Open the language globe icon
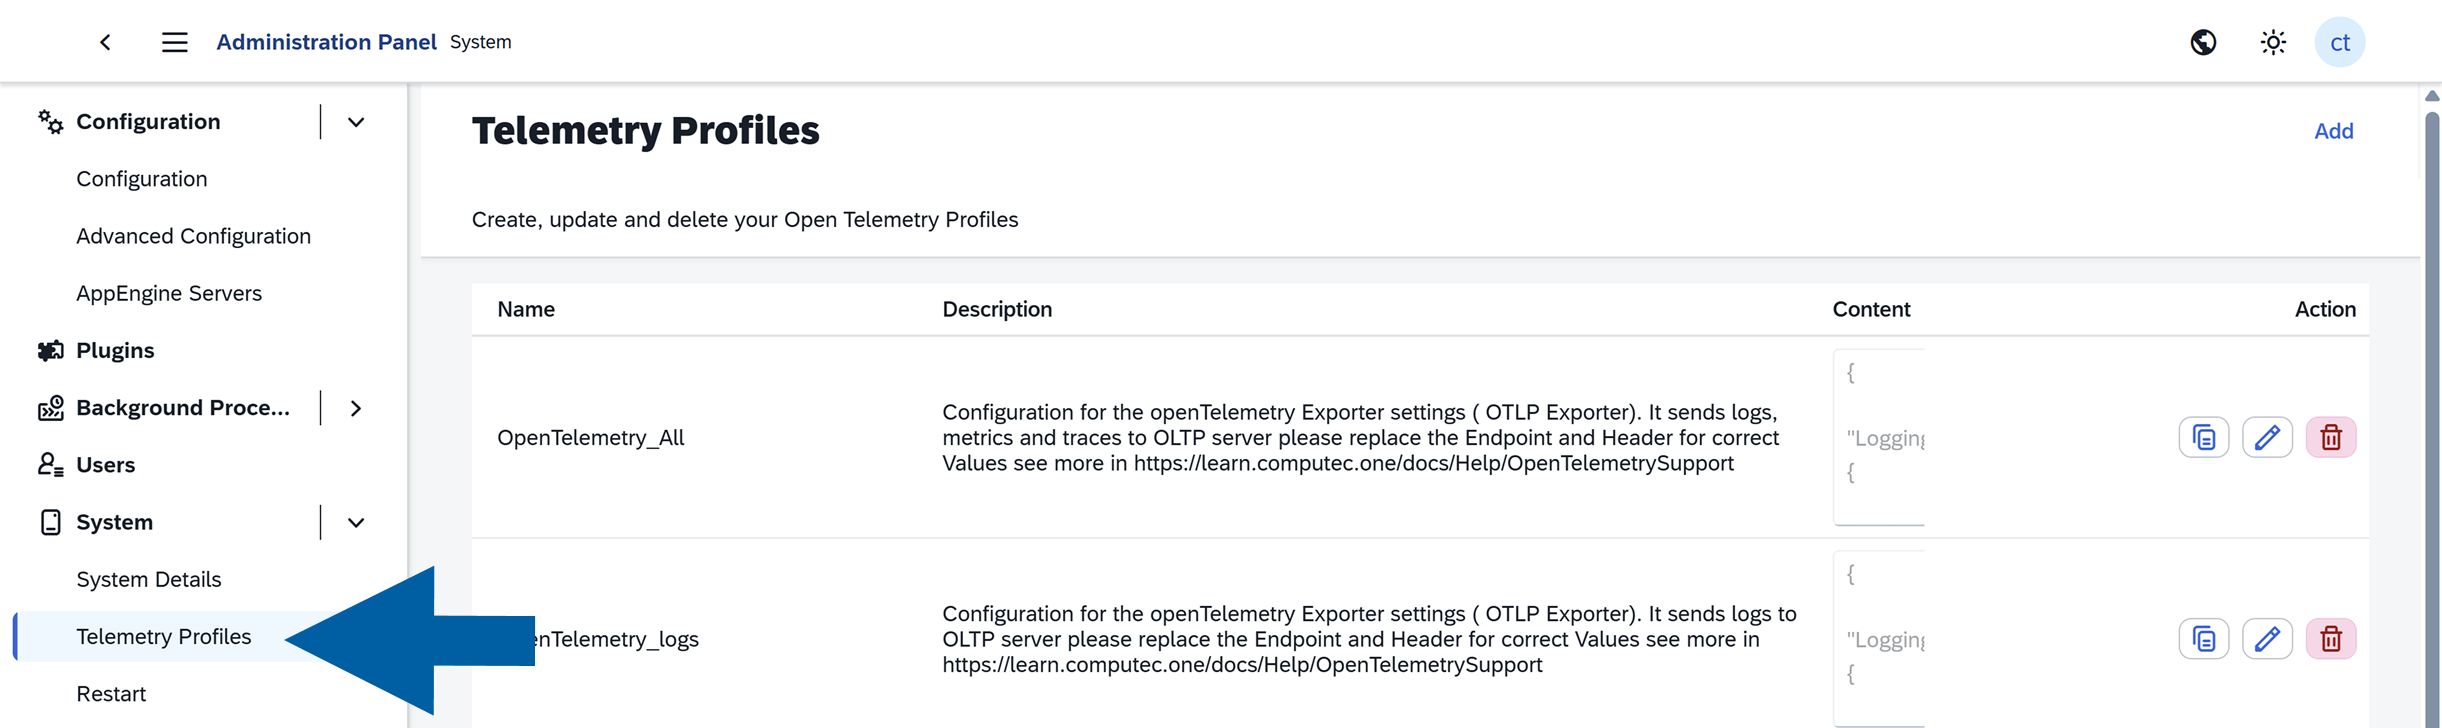Screen dimensions: 2442x728 point(2203,42)
